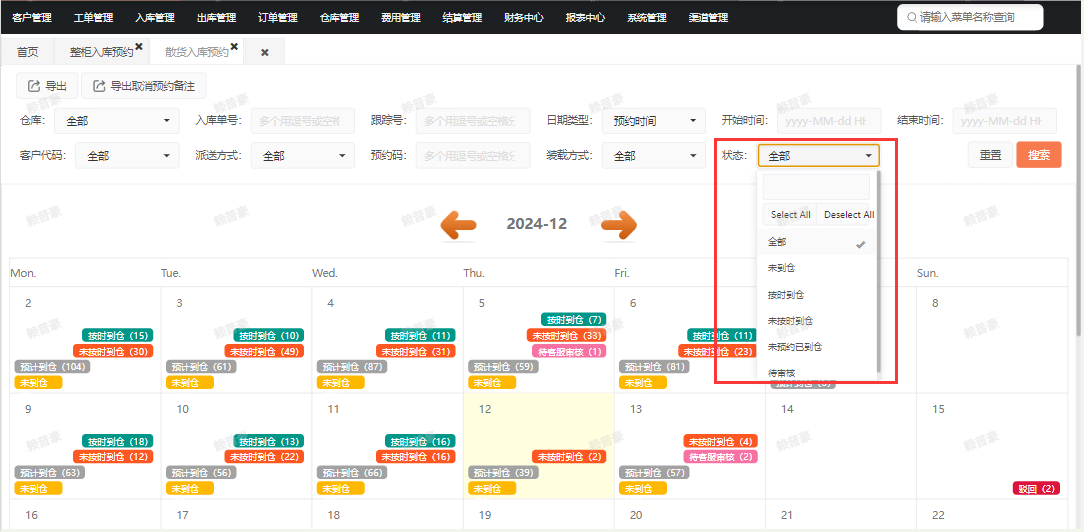Go to previous month with left arrow
This screenshot has width=1084, height=532.
(x=458, y=225)
